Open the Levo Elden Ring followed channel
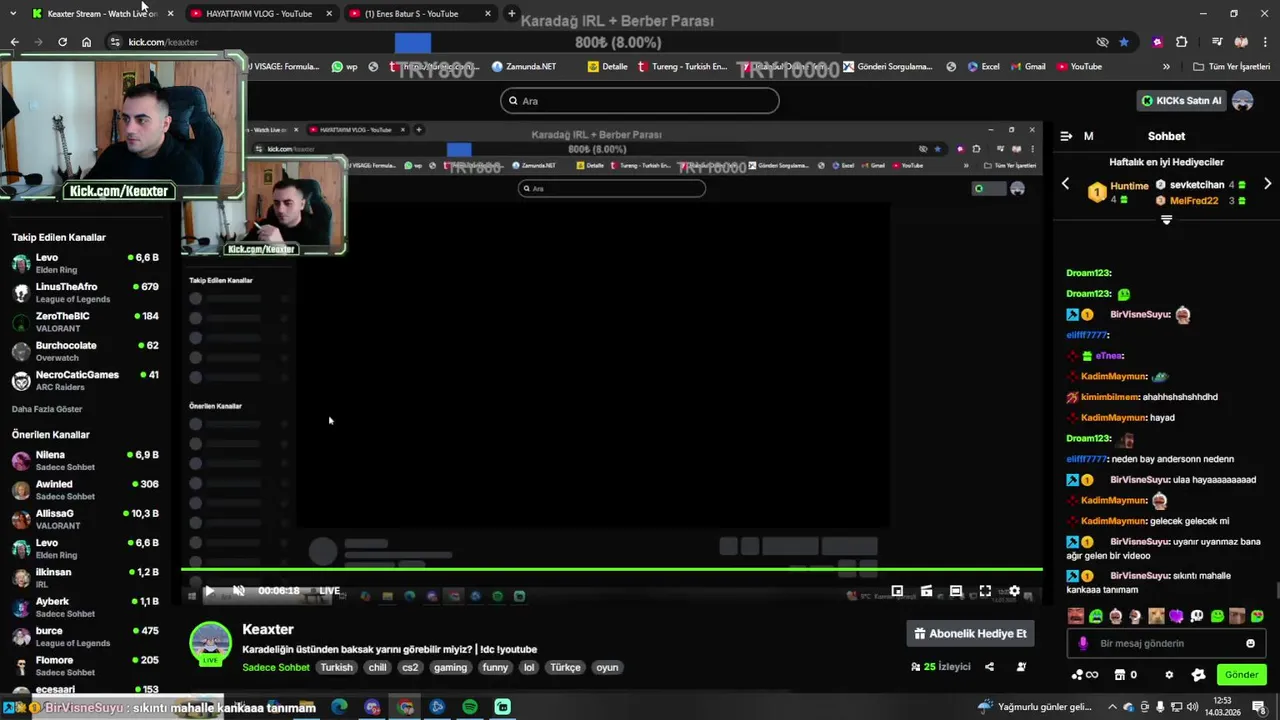The image size is (1280, 720). pyautogui.click(x=86, y=264)
